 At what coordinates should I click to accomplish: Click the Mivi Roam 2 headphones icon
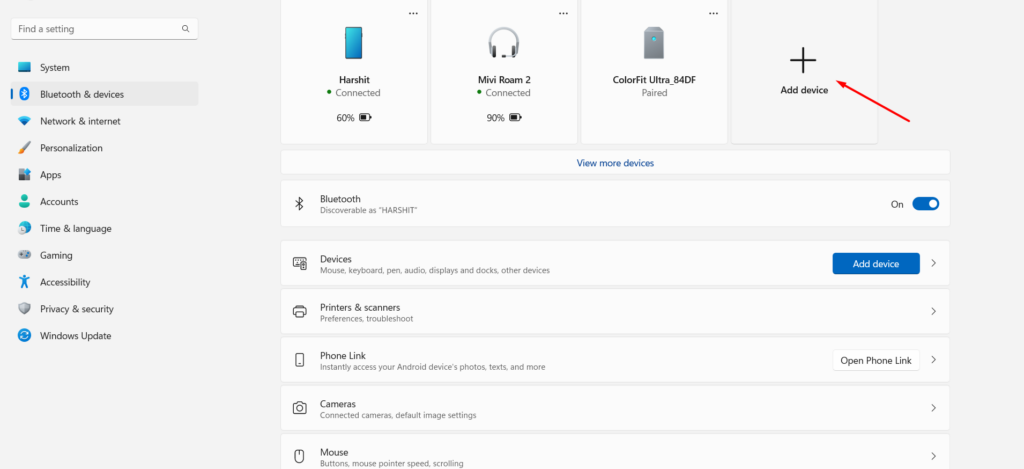pos(503,43)
